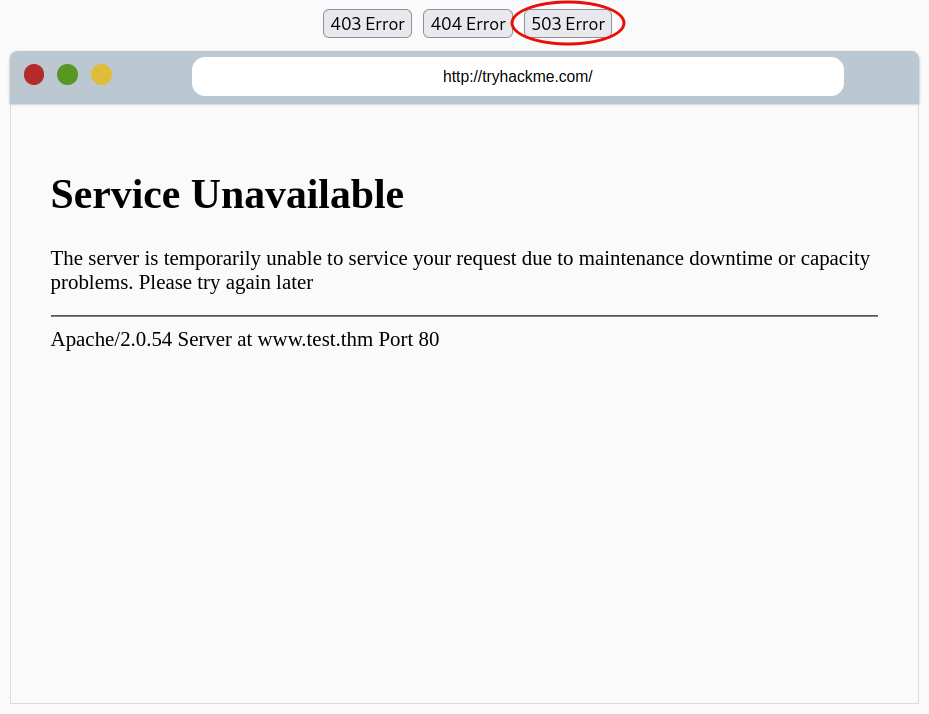Viewport: 929px width, 714px height.
Task: Select the 403 Error button
Action: [367, 23]
